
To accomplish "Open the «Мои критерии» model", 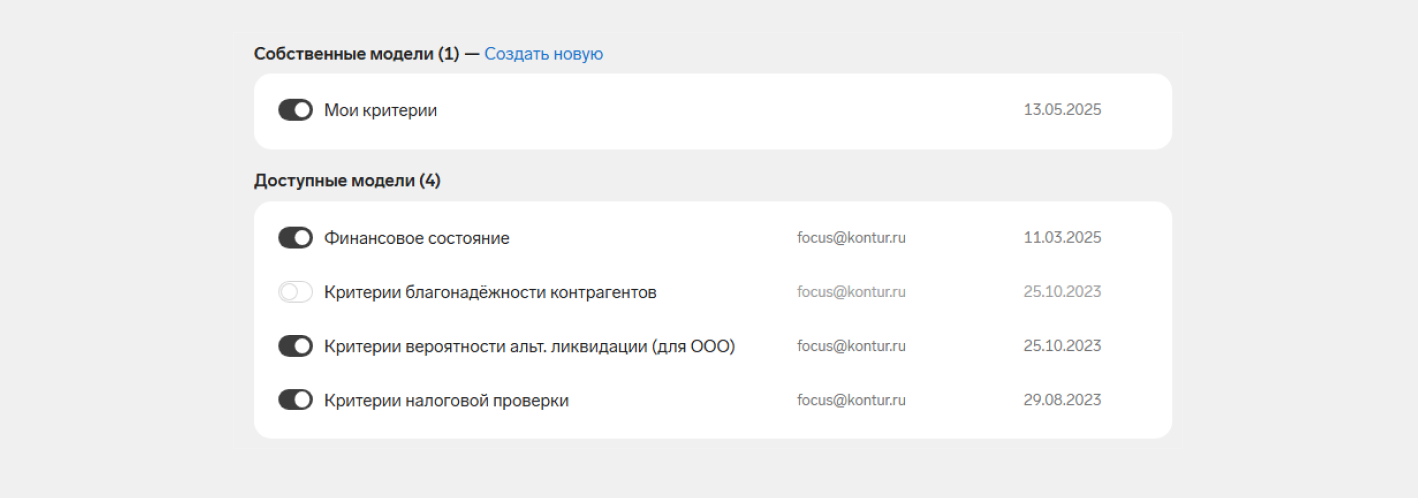I will click(x=380, y=110).
